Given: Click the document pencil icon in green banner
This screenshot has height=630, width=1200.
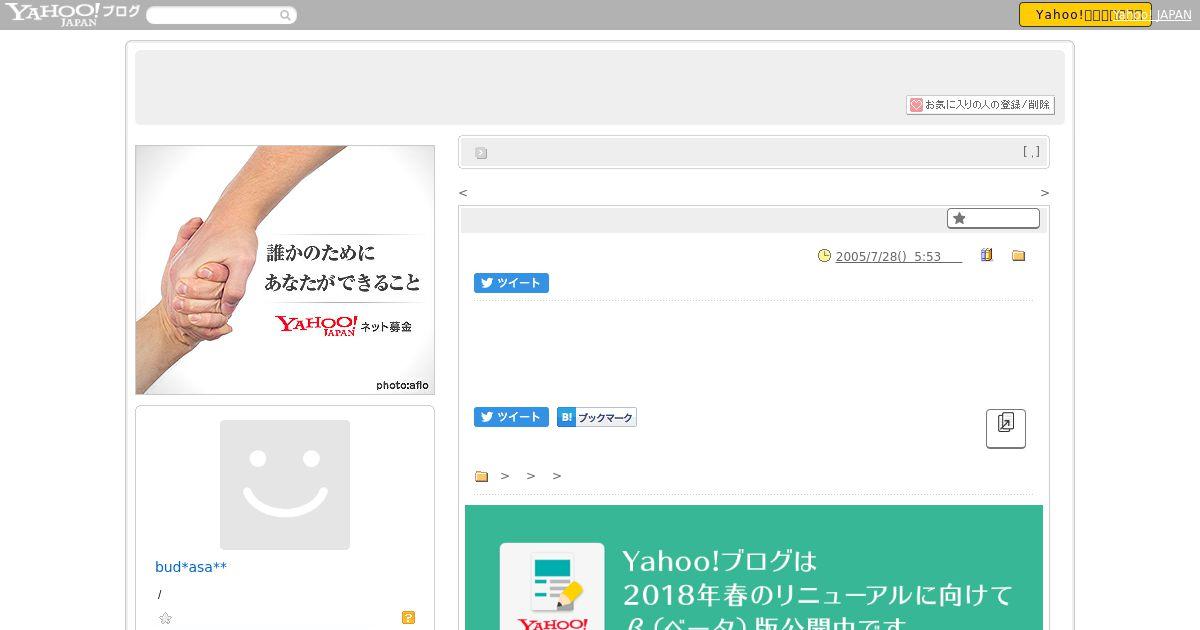Looking at the screenshot, I should (552, 586).
